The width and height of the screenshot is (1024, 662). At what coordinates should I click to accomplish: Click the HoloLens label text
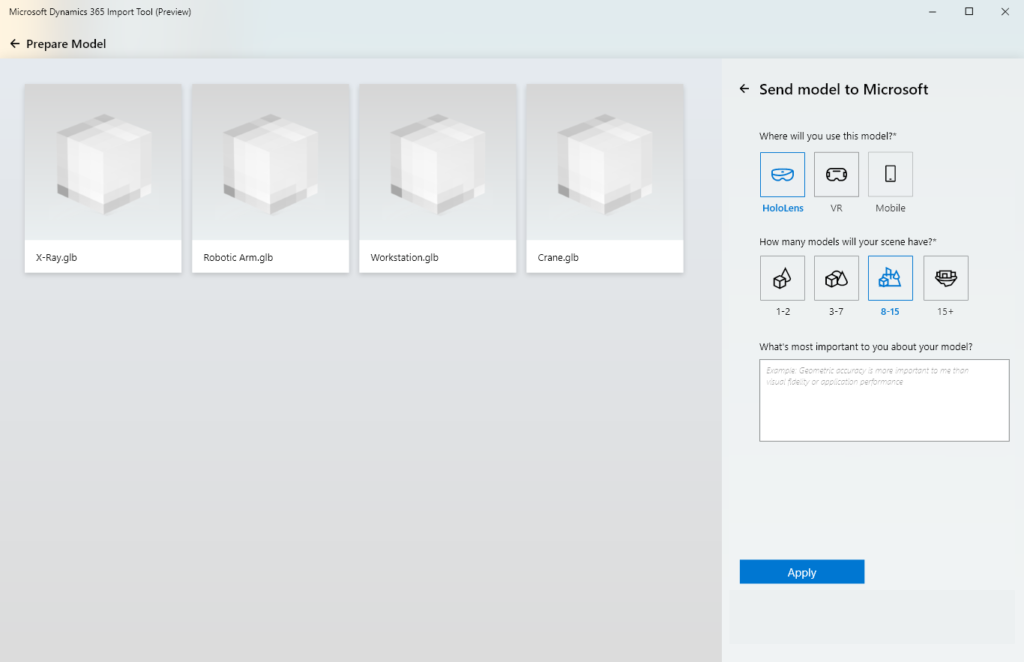click(x=782, y=208)
